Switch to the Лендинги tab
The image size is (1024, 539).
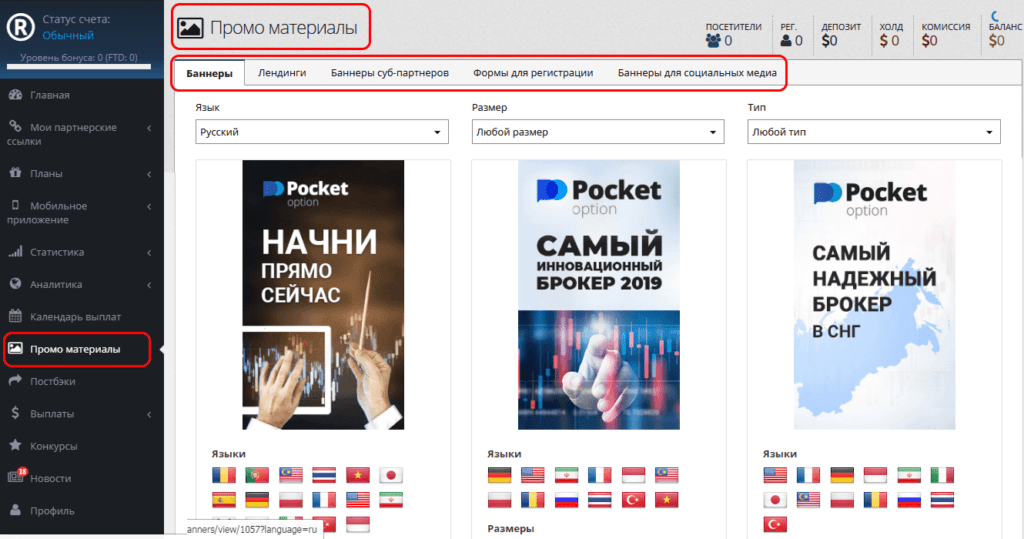pyautogui.click(x=282, y=73)
